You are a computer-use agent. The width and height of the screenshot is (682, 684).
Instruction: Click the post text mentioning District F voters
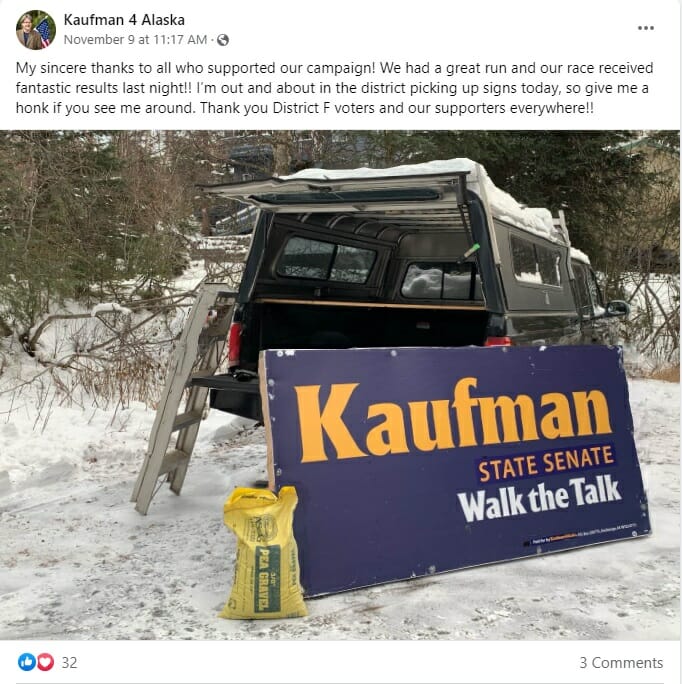[335, 88]
